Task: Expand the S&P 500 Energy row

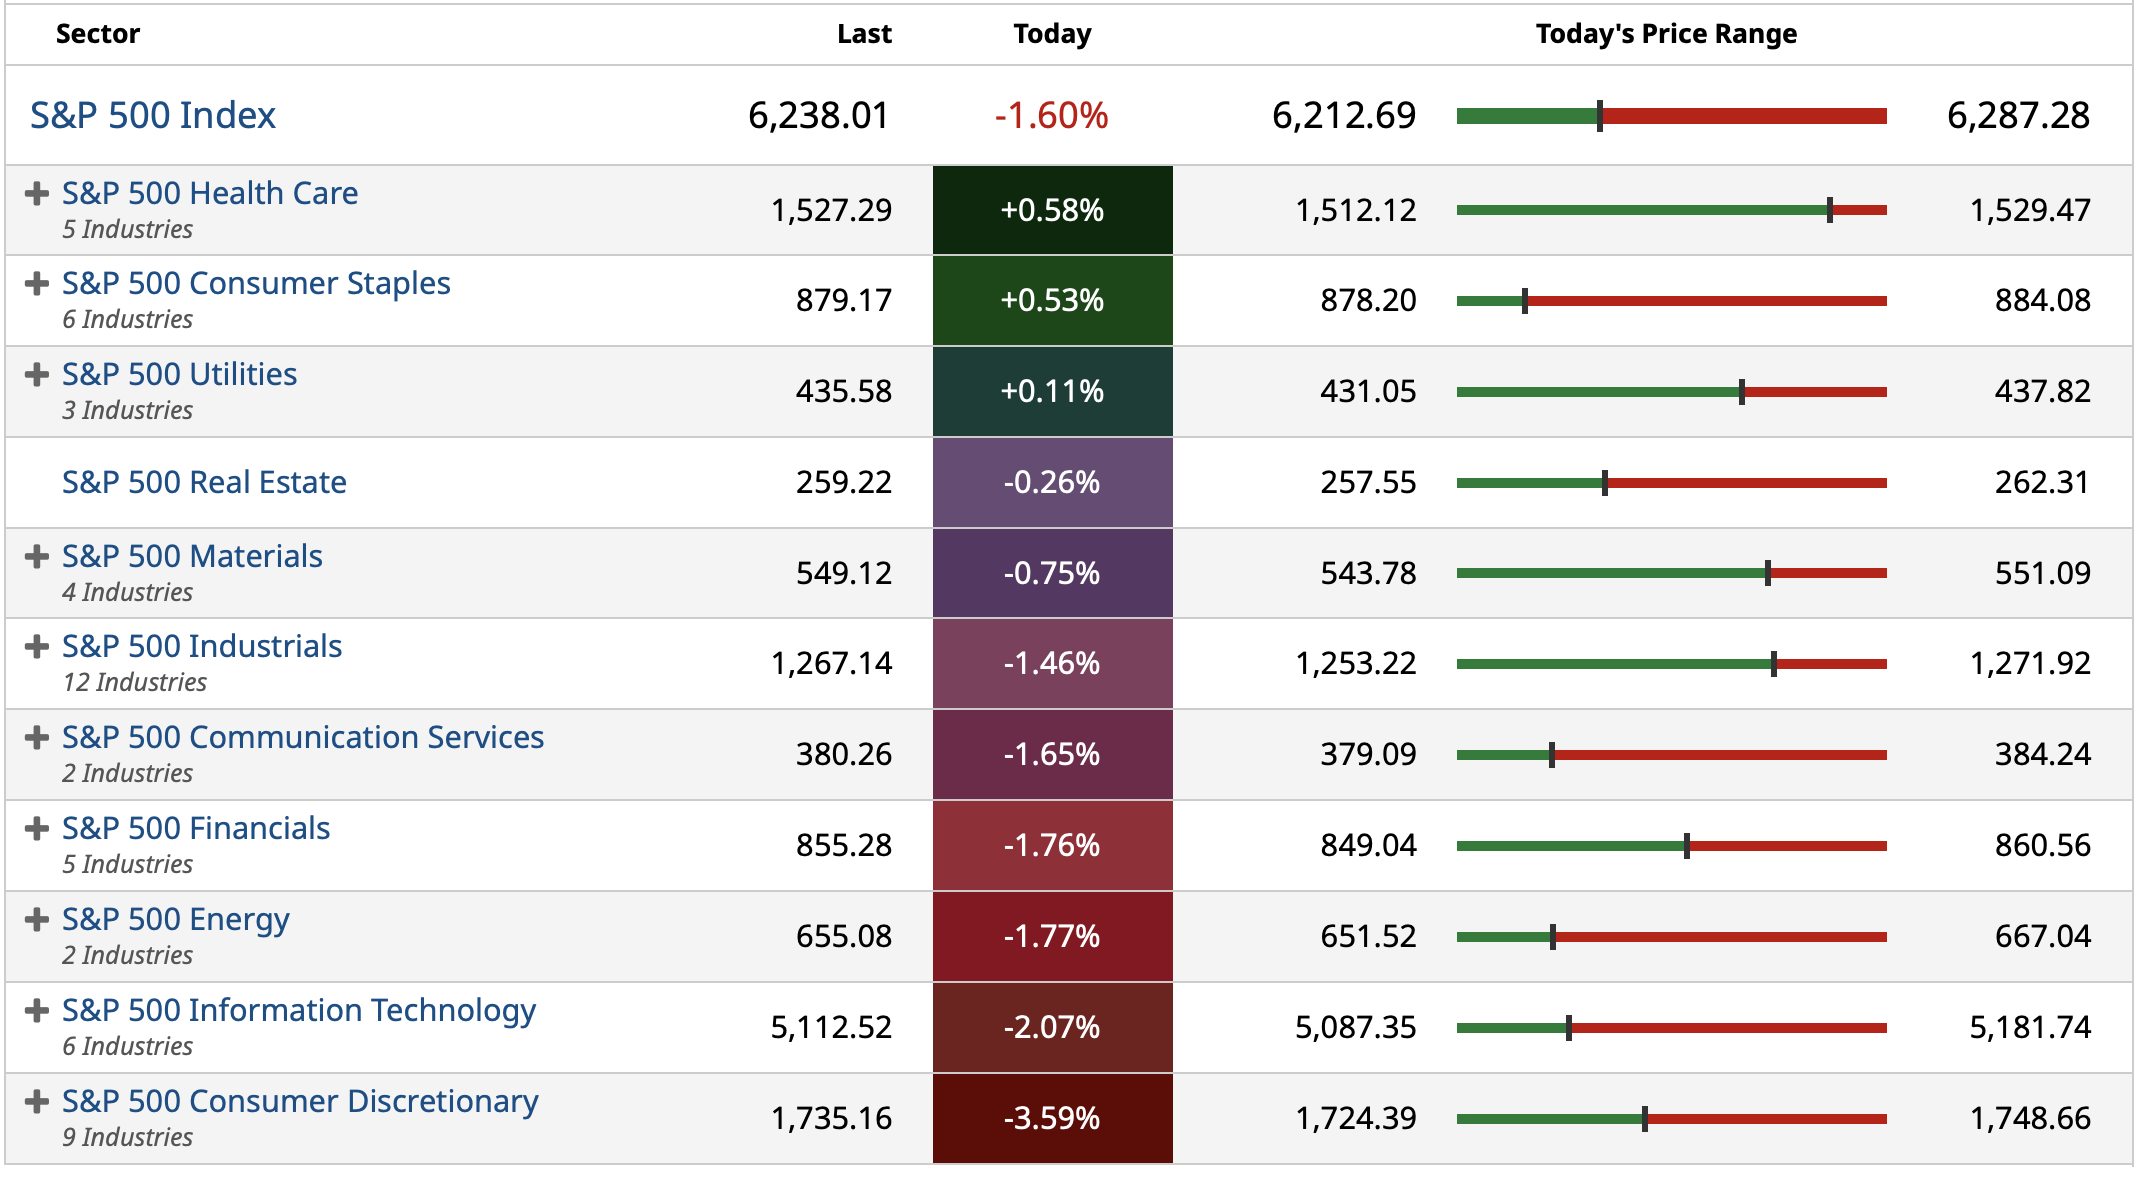Action: point(37,920)
